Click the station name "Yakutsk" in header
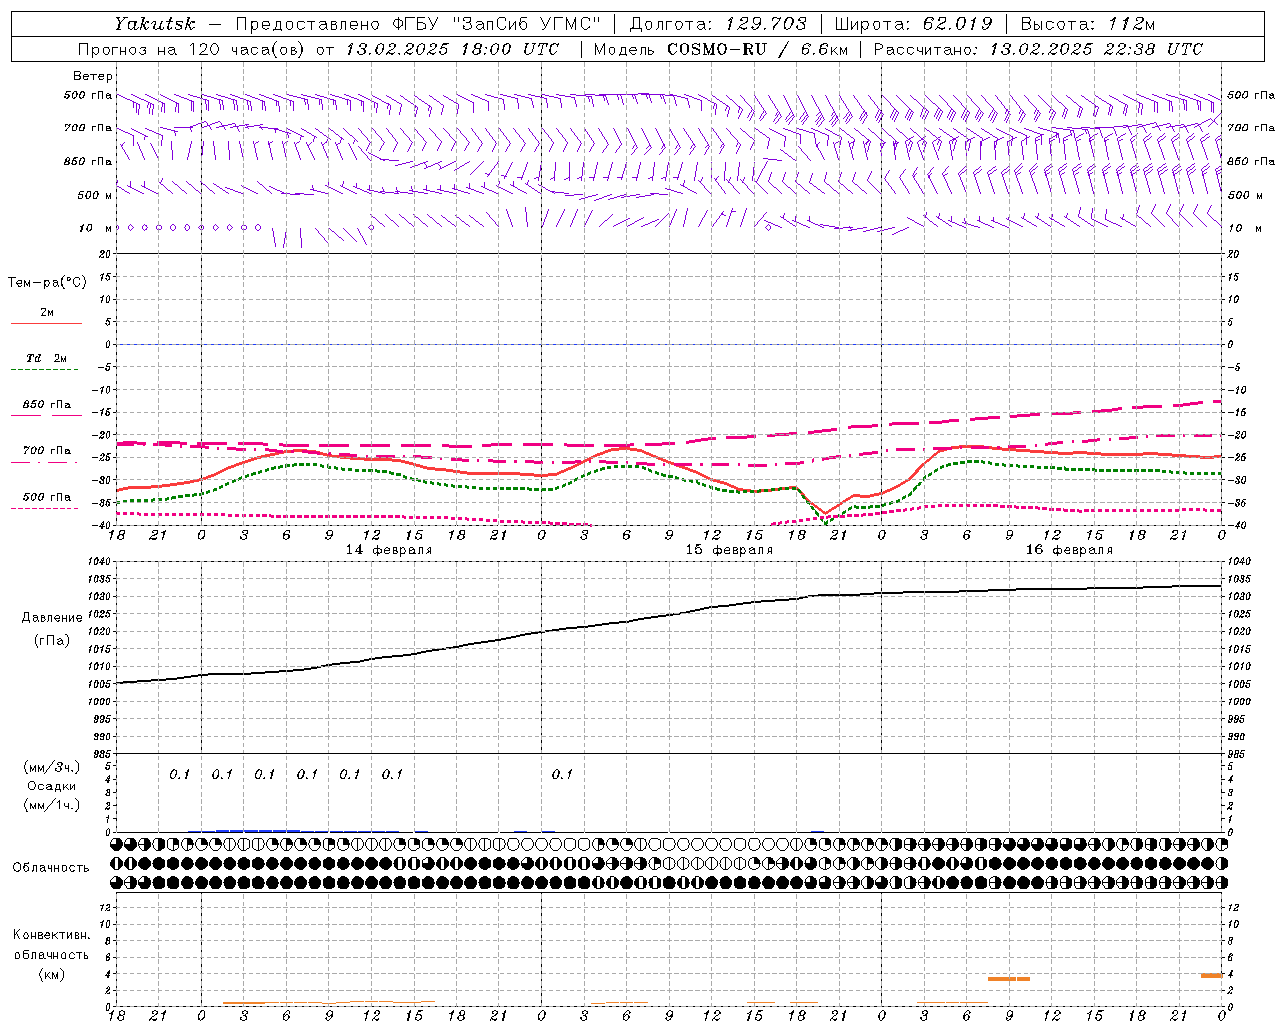 tap(155, 23)
